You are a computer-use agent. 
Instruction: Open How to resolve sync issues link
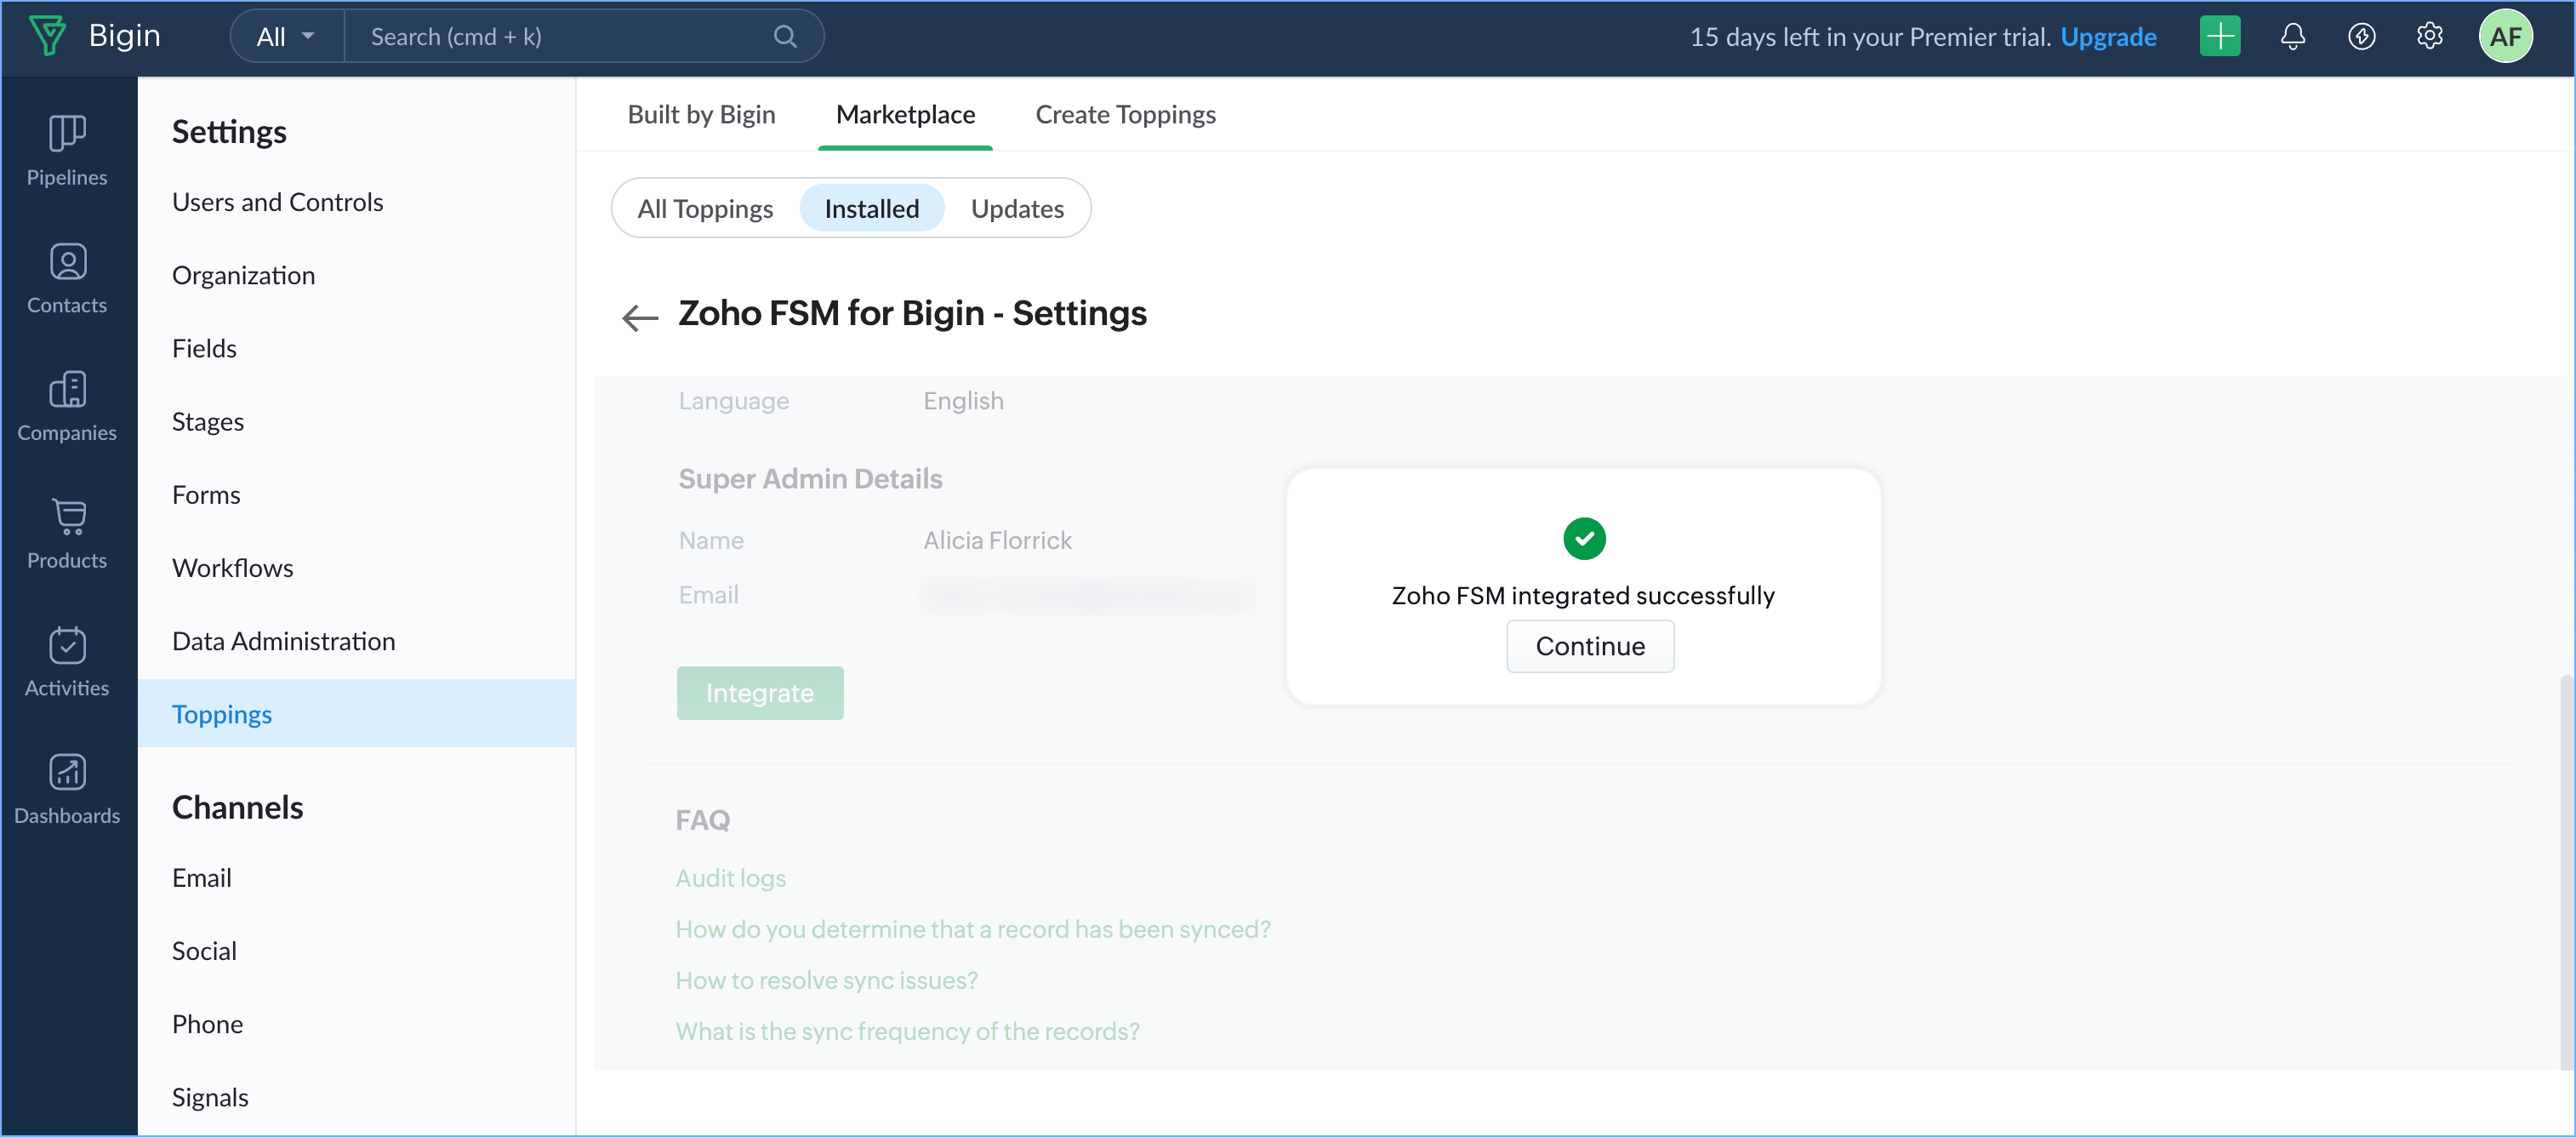(826, 980)
